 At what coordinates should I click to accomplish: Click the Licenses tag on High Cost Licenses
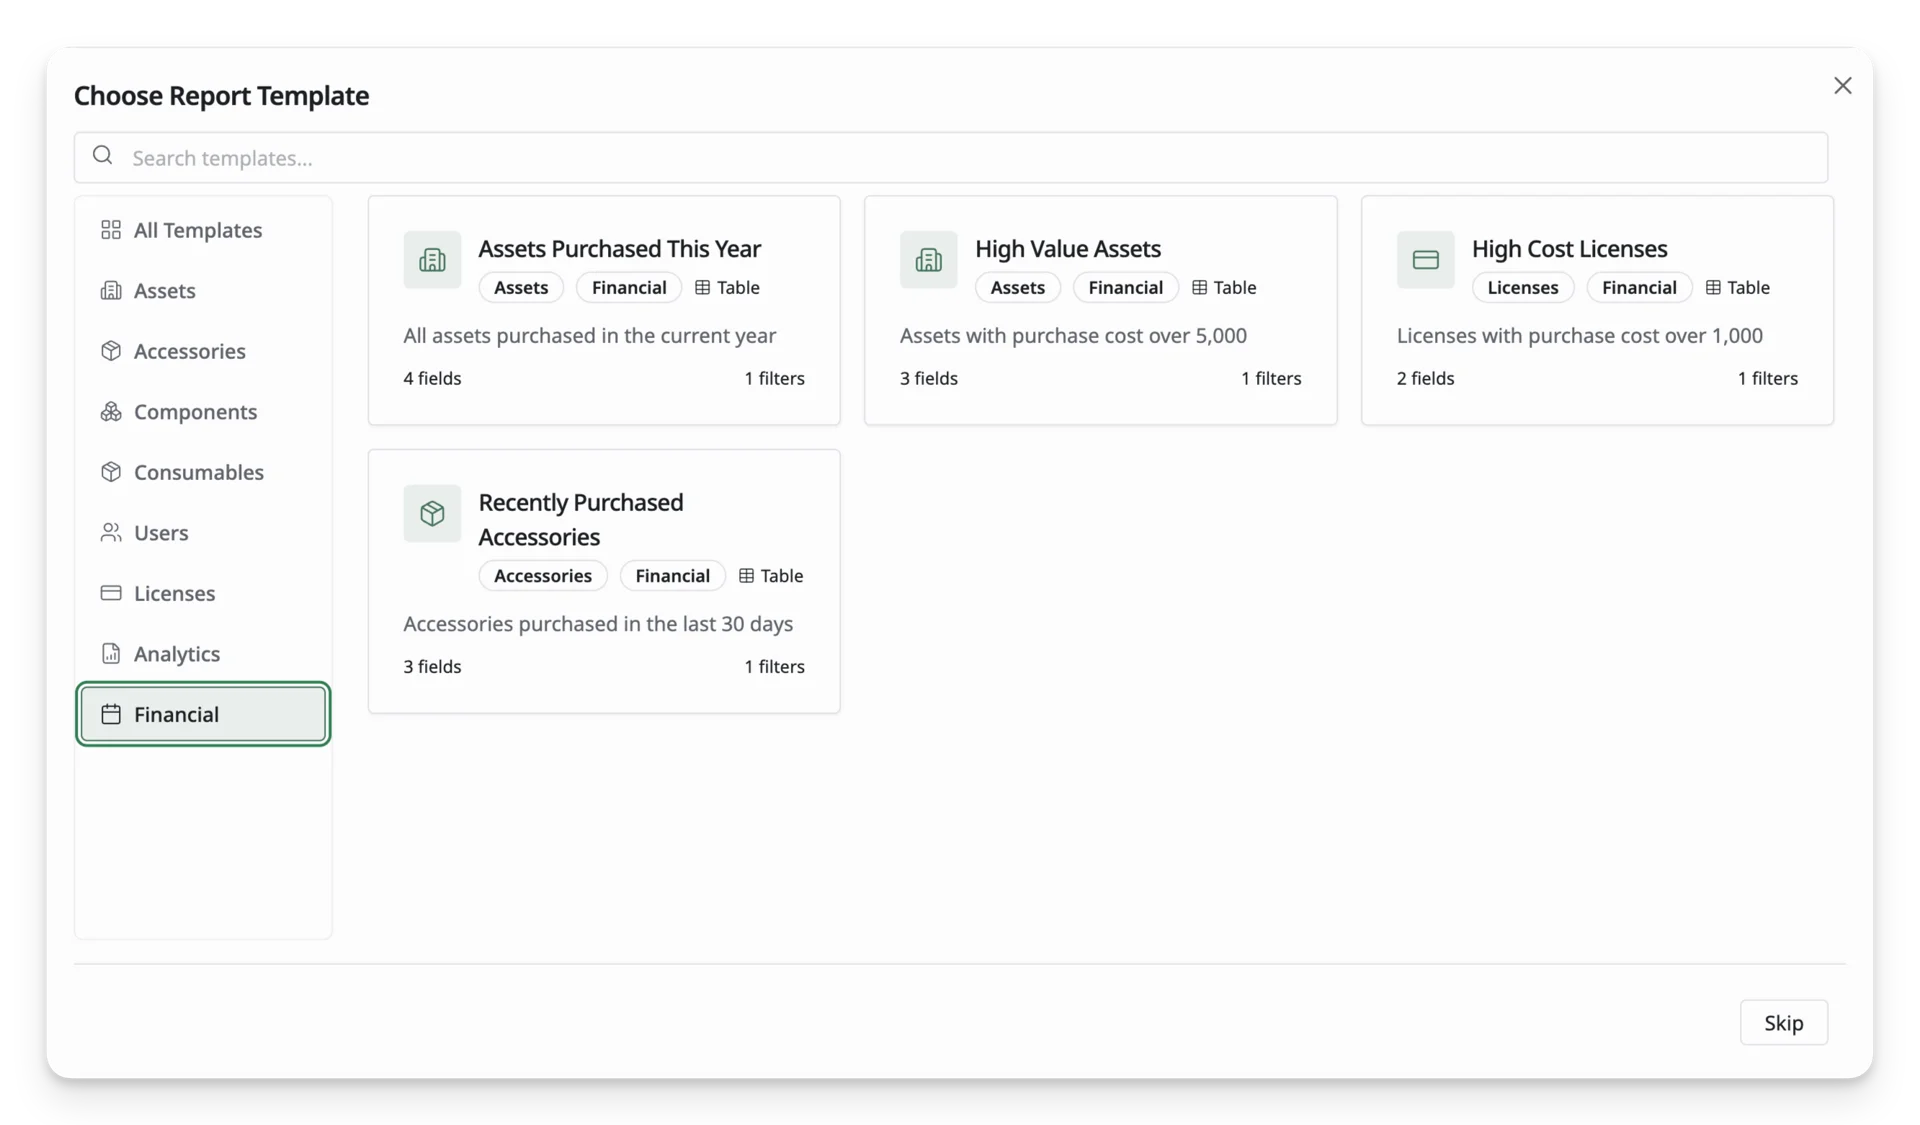click(1522, 287)
